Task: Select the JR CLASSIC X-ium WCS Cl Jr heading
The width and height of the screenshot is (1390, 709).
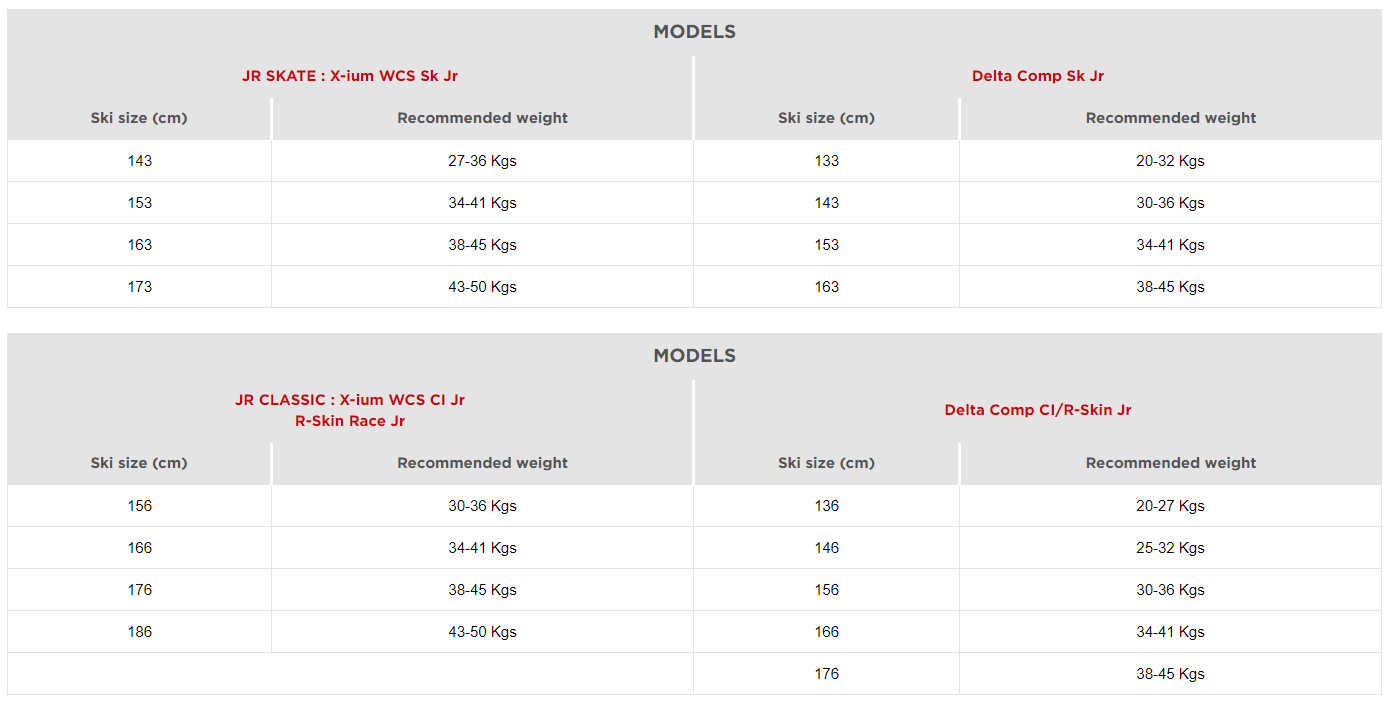Action: point(350,400)
